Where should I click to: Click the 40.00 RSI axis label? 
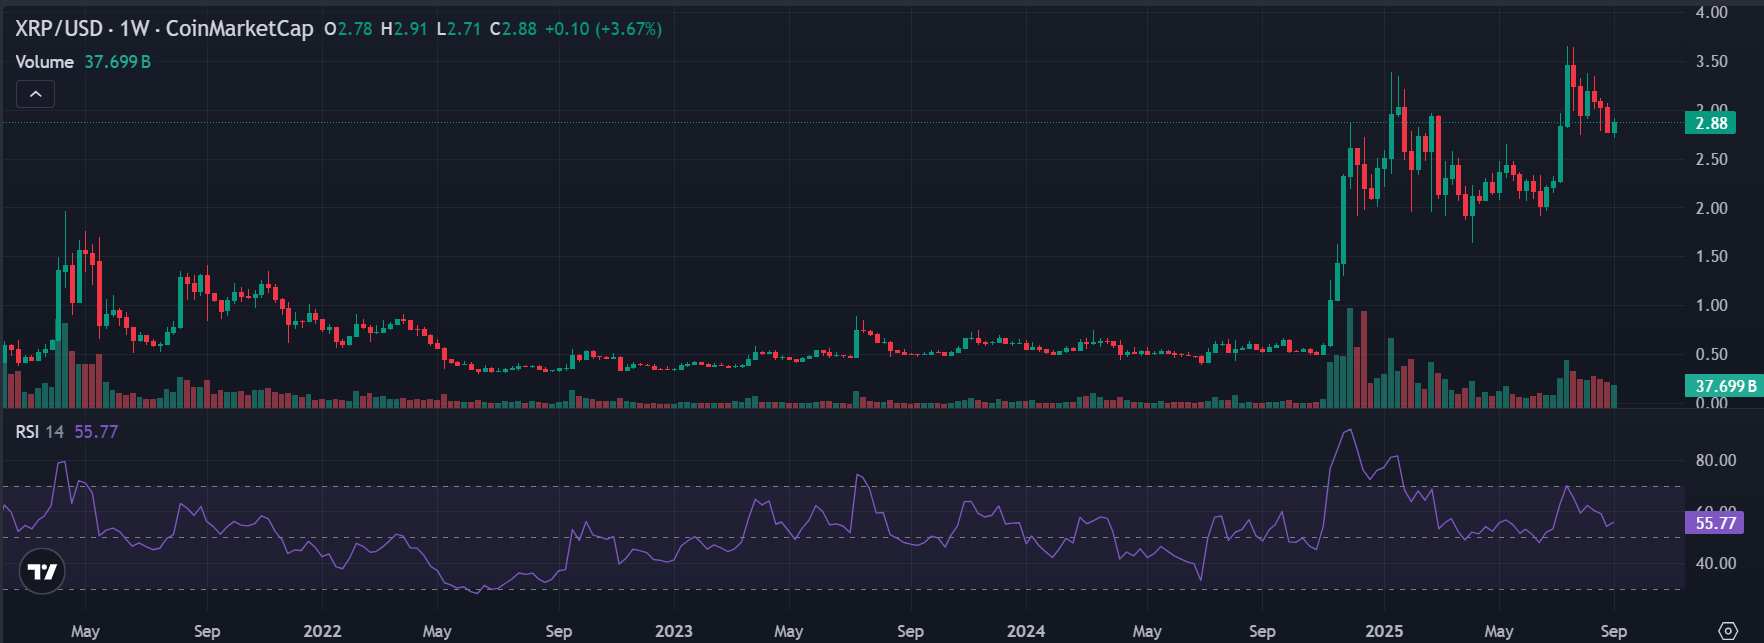point(1716,564)
